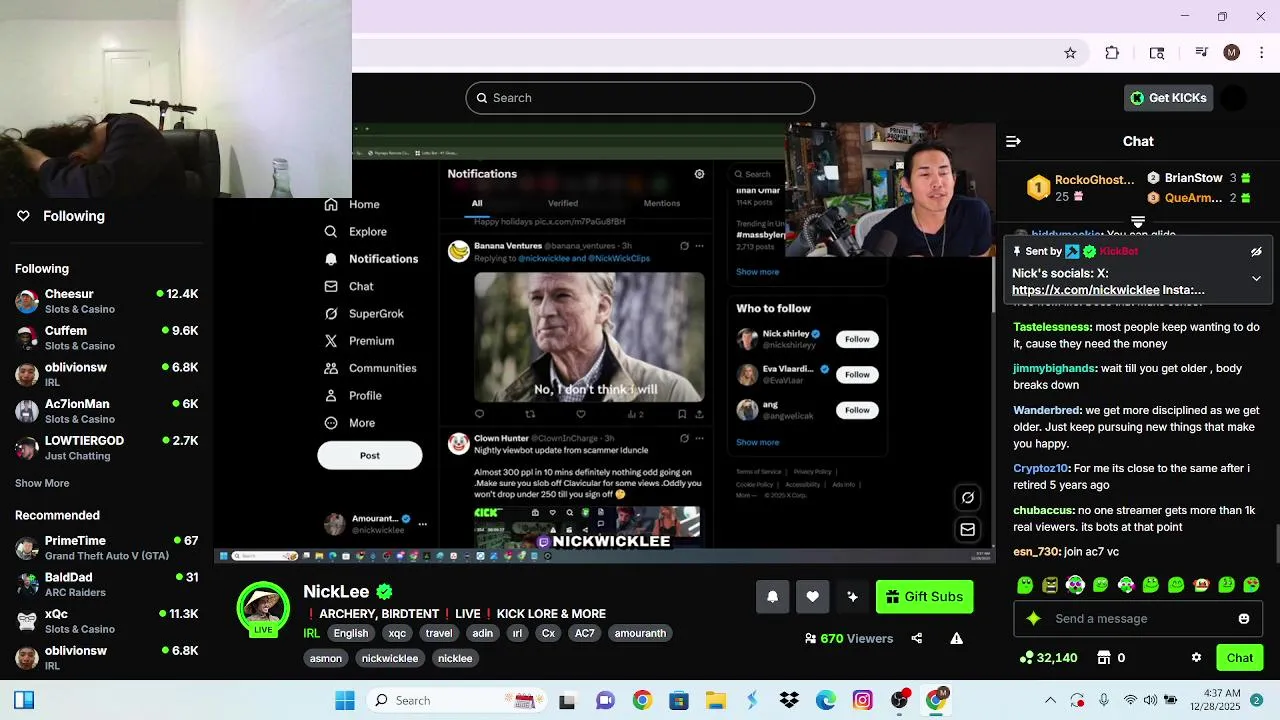Open PrimeTime's recommended channel
The height and width of the screenshot is (720, 1280).
106,548
